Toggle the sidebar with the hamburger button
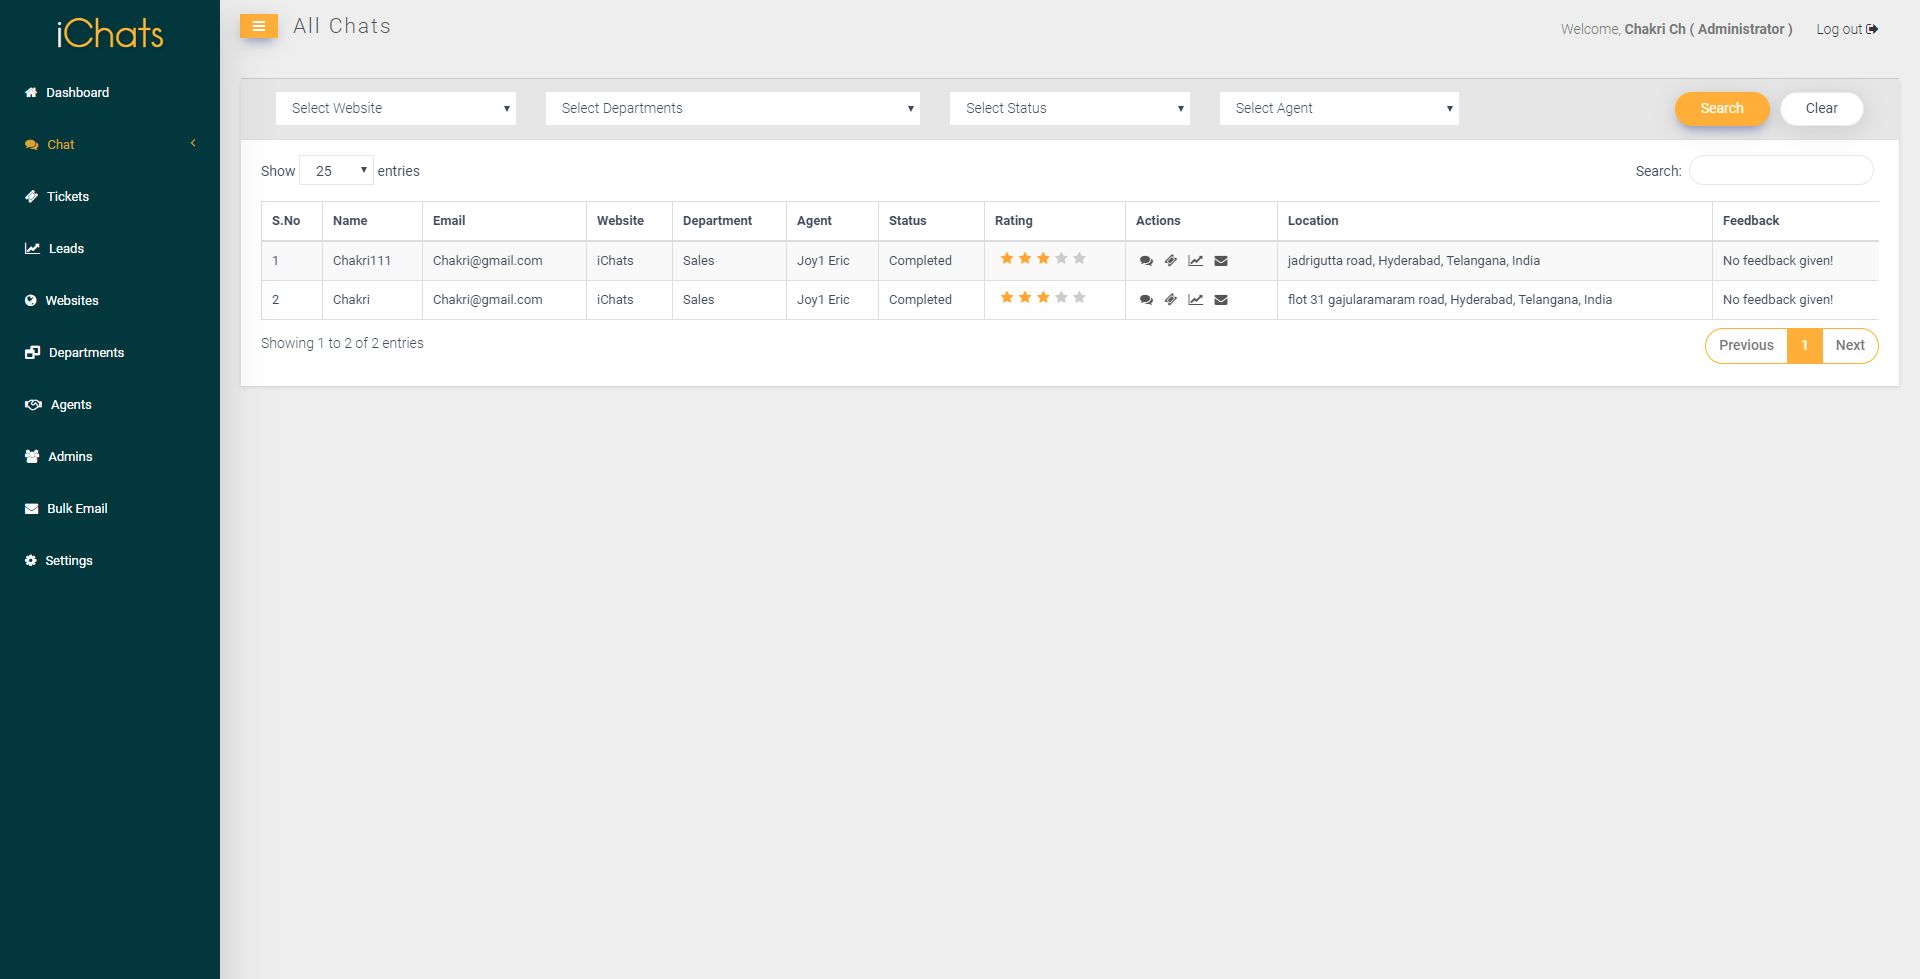This screenshot has width=1920, height=979. coord(258,27)
